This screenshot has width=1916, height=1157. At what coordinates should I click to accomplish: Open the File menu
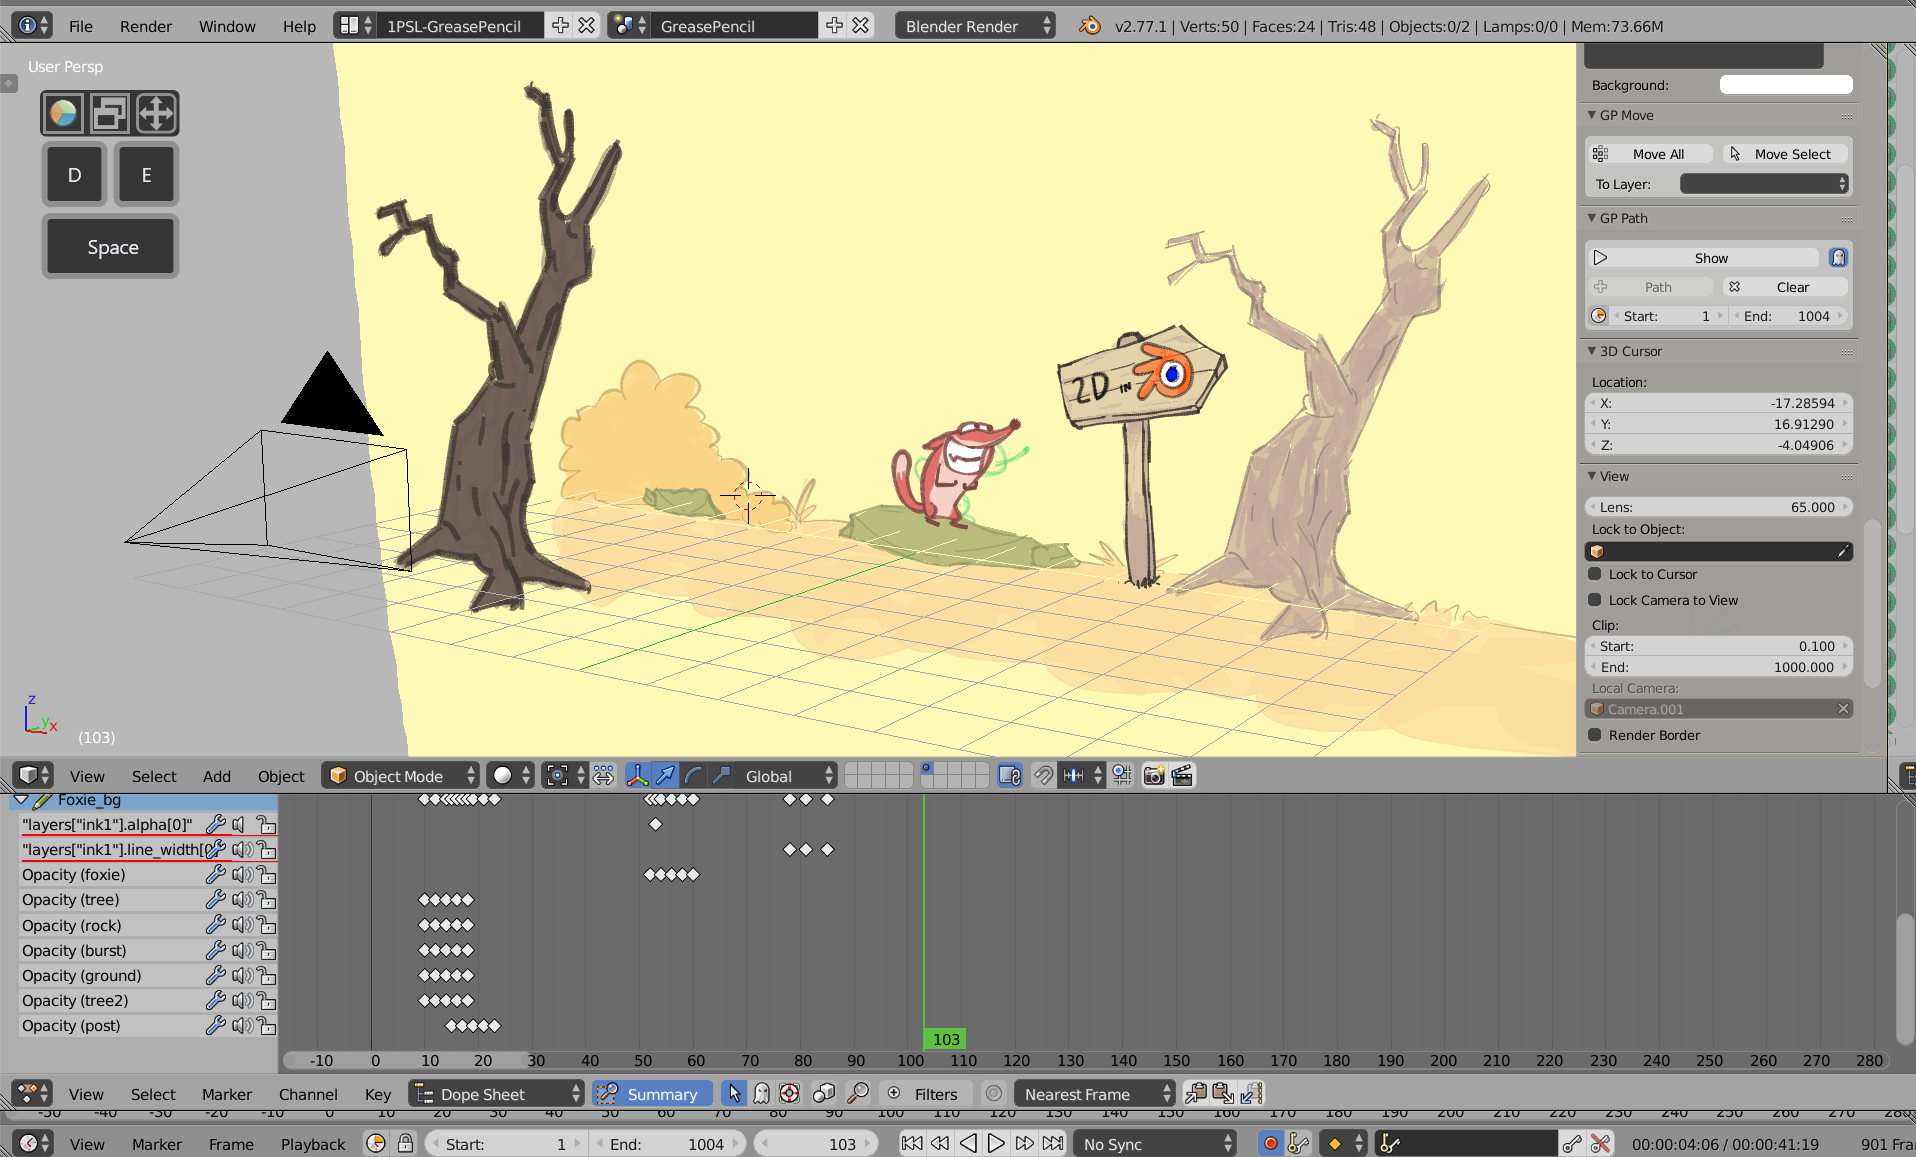(81, 26)
